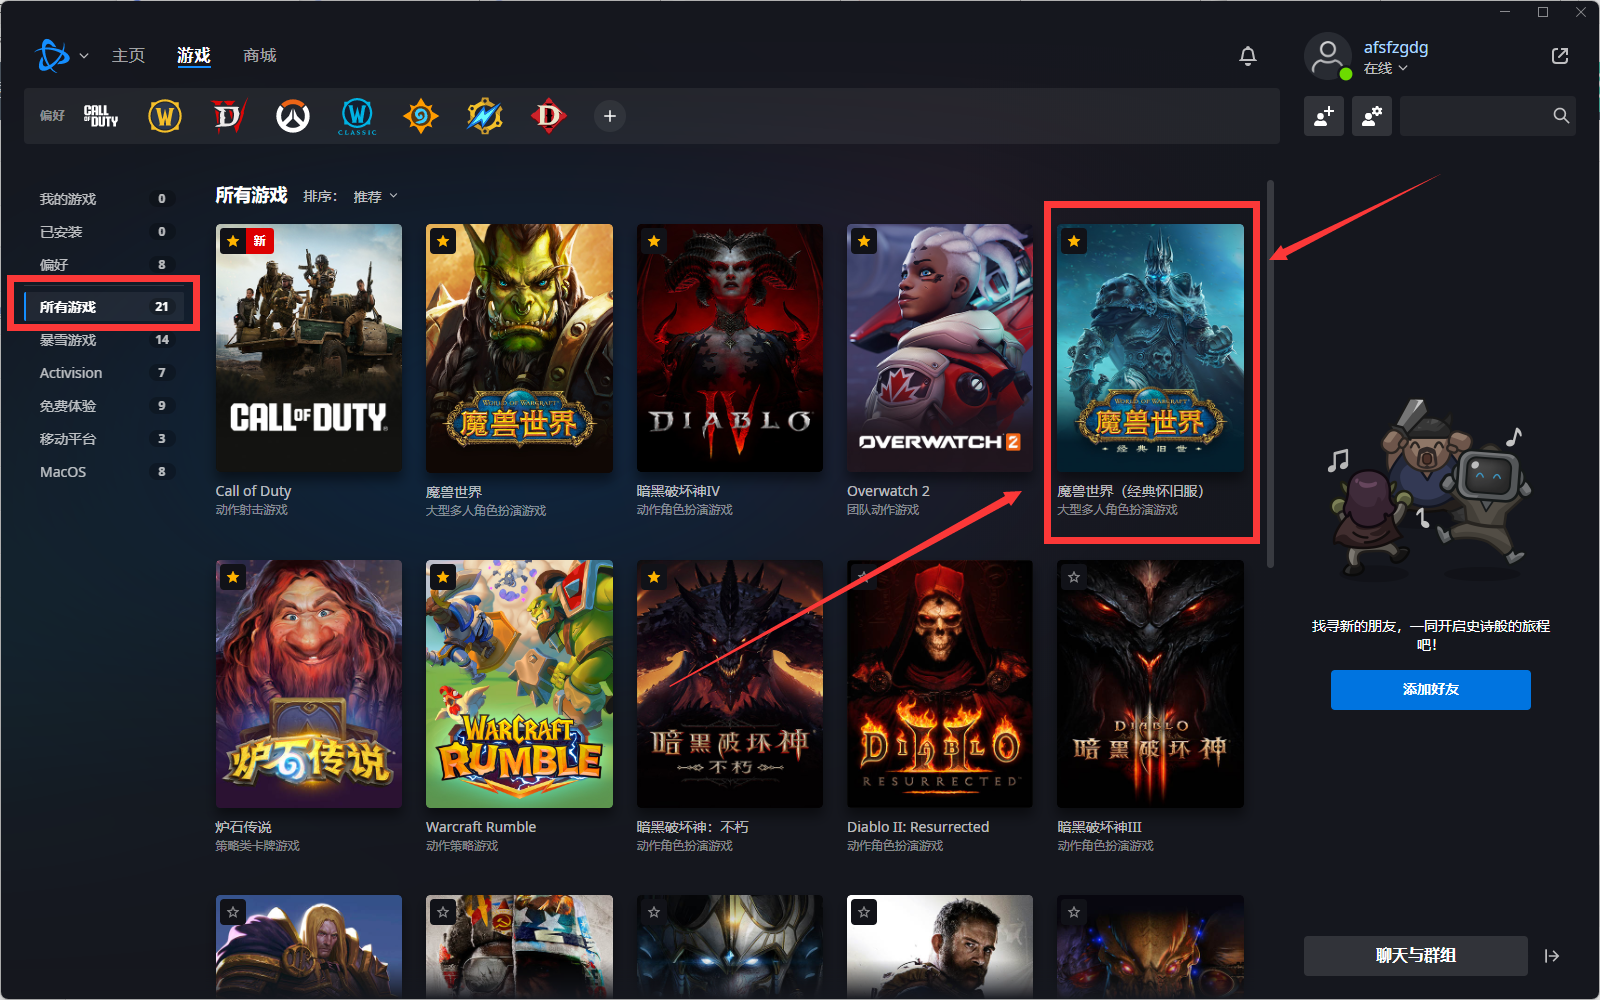Viewport: 1600px width, 1000px height.
Task: Click the user avatar icon
Action: tap(1328, 55)
